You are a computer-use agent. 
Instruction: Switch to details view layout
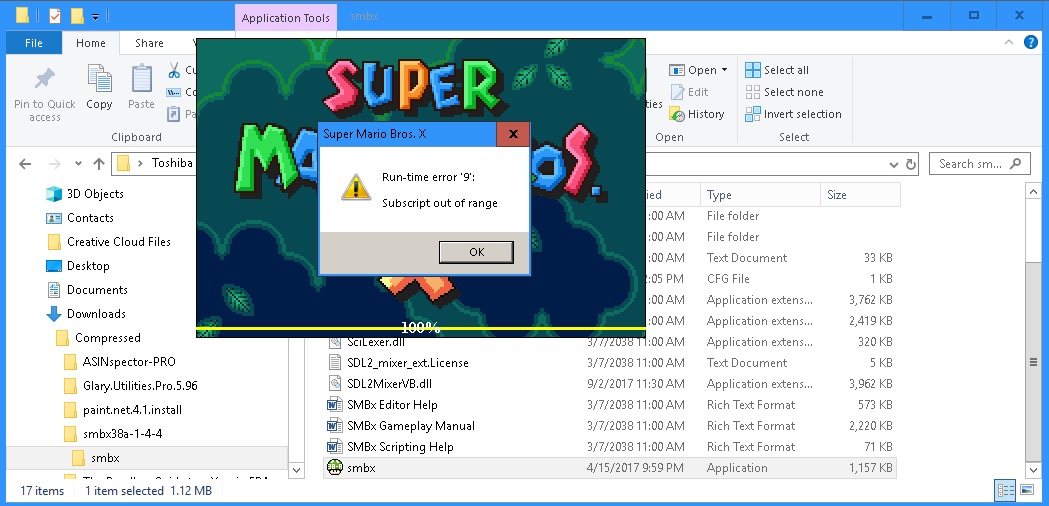(1005, 491)
